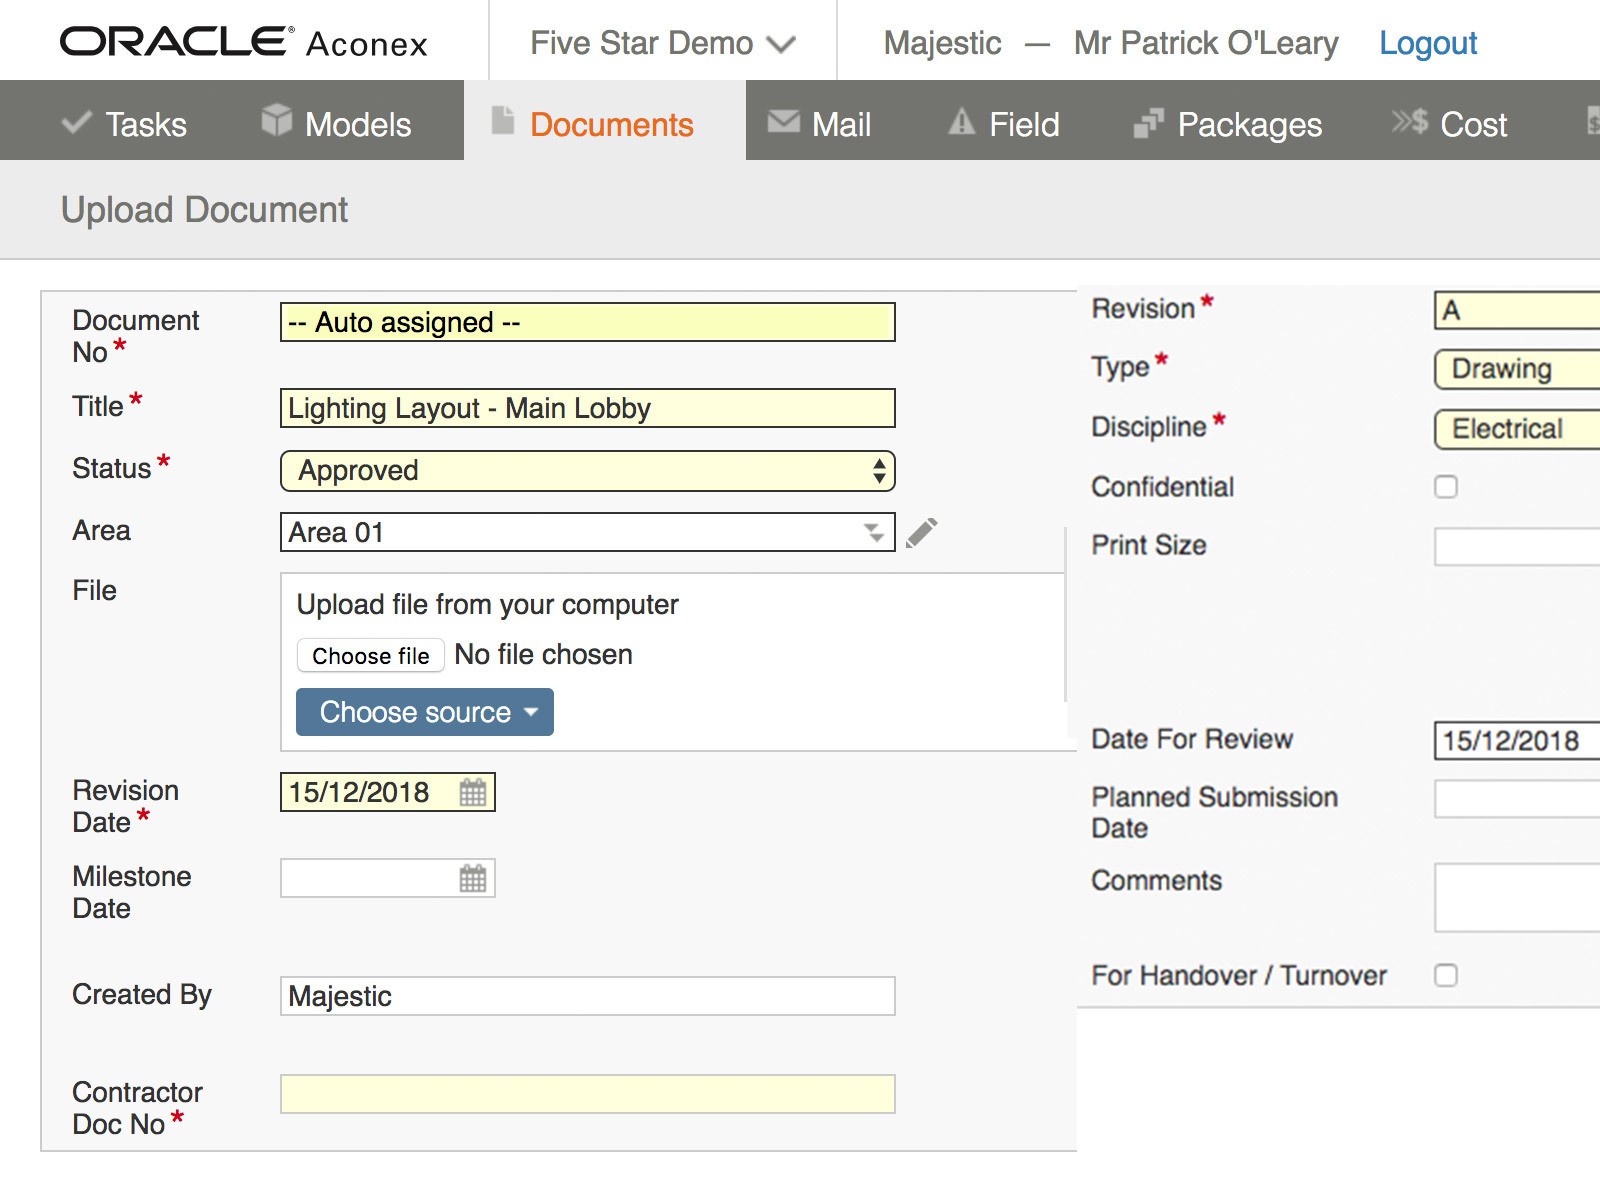
Task: Click the Contractor Doc No input field
Action: tap(587, 1095)
